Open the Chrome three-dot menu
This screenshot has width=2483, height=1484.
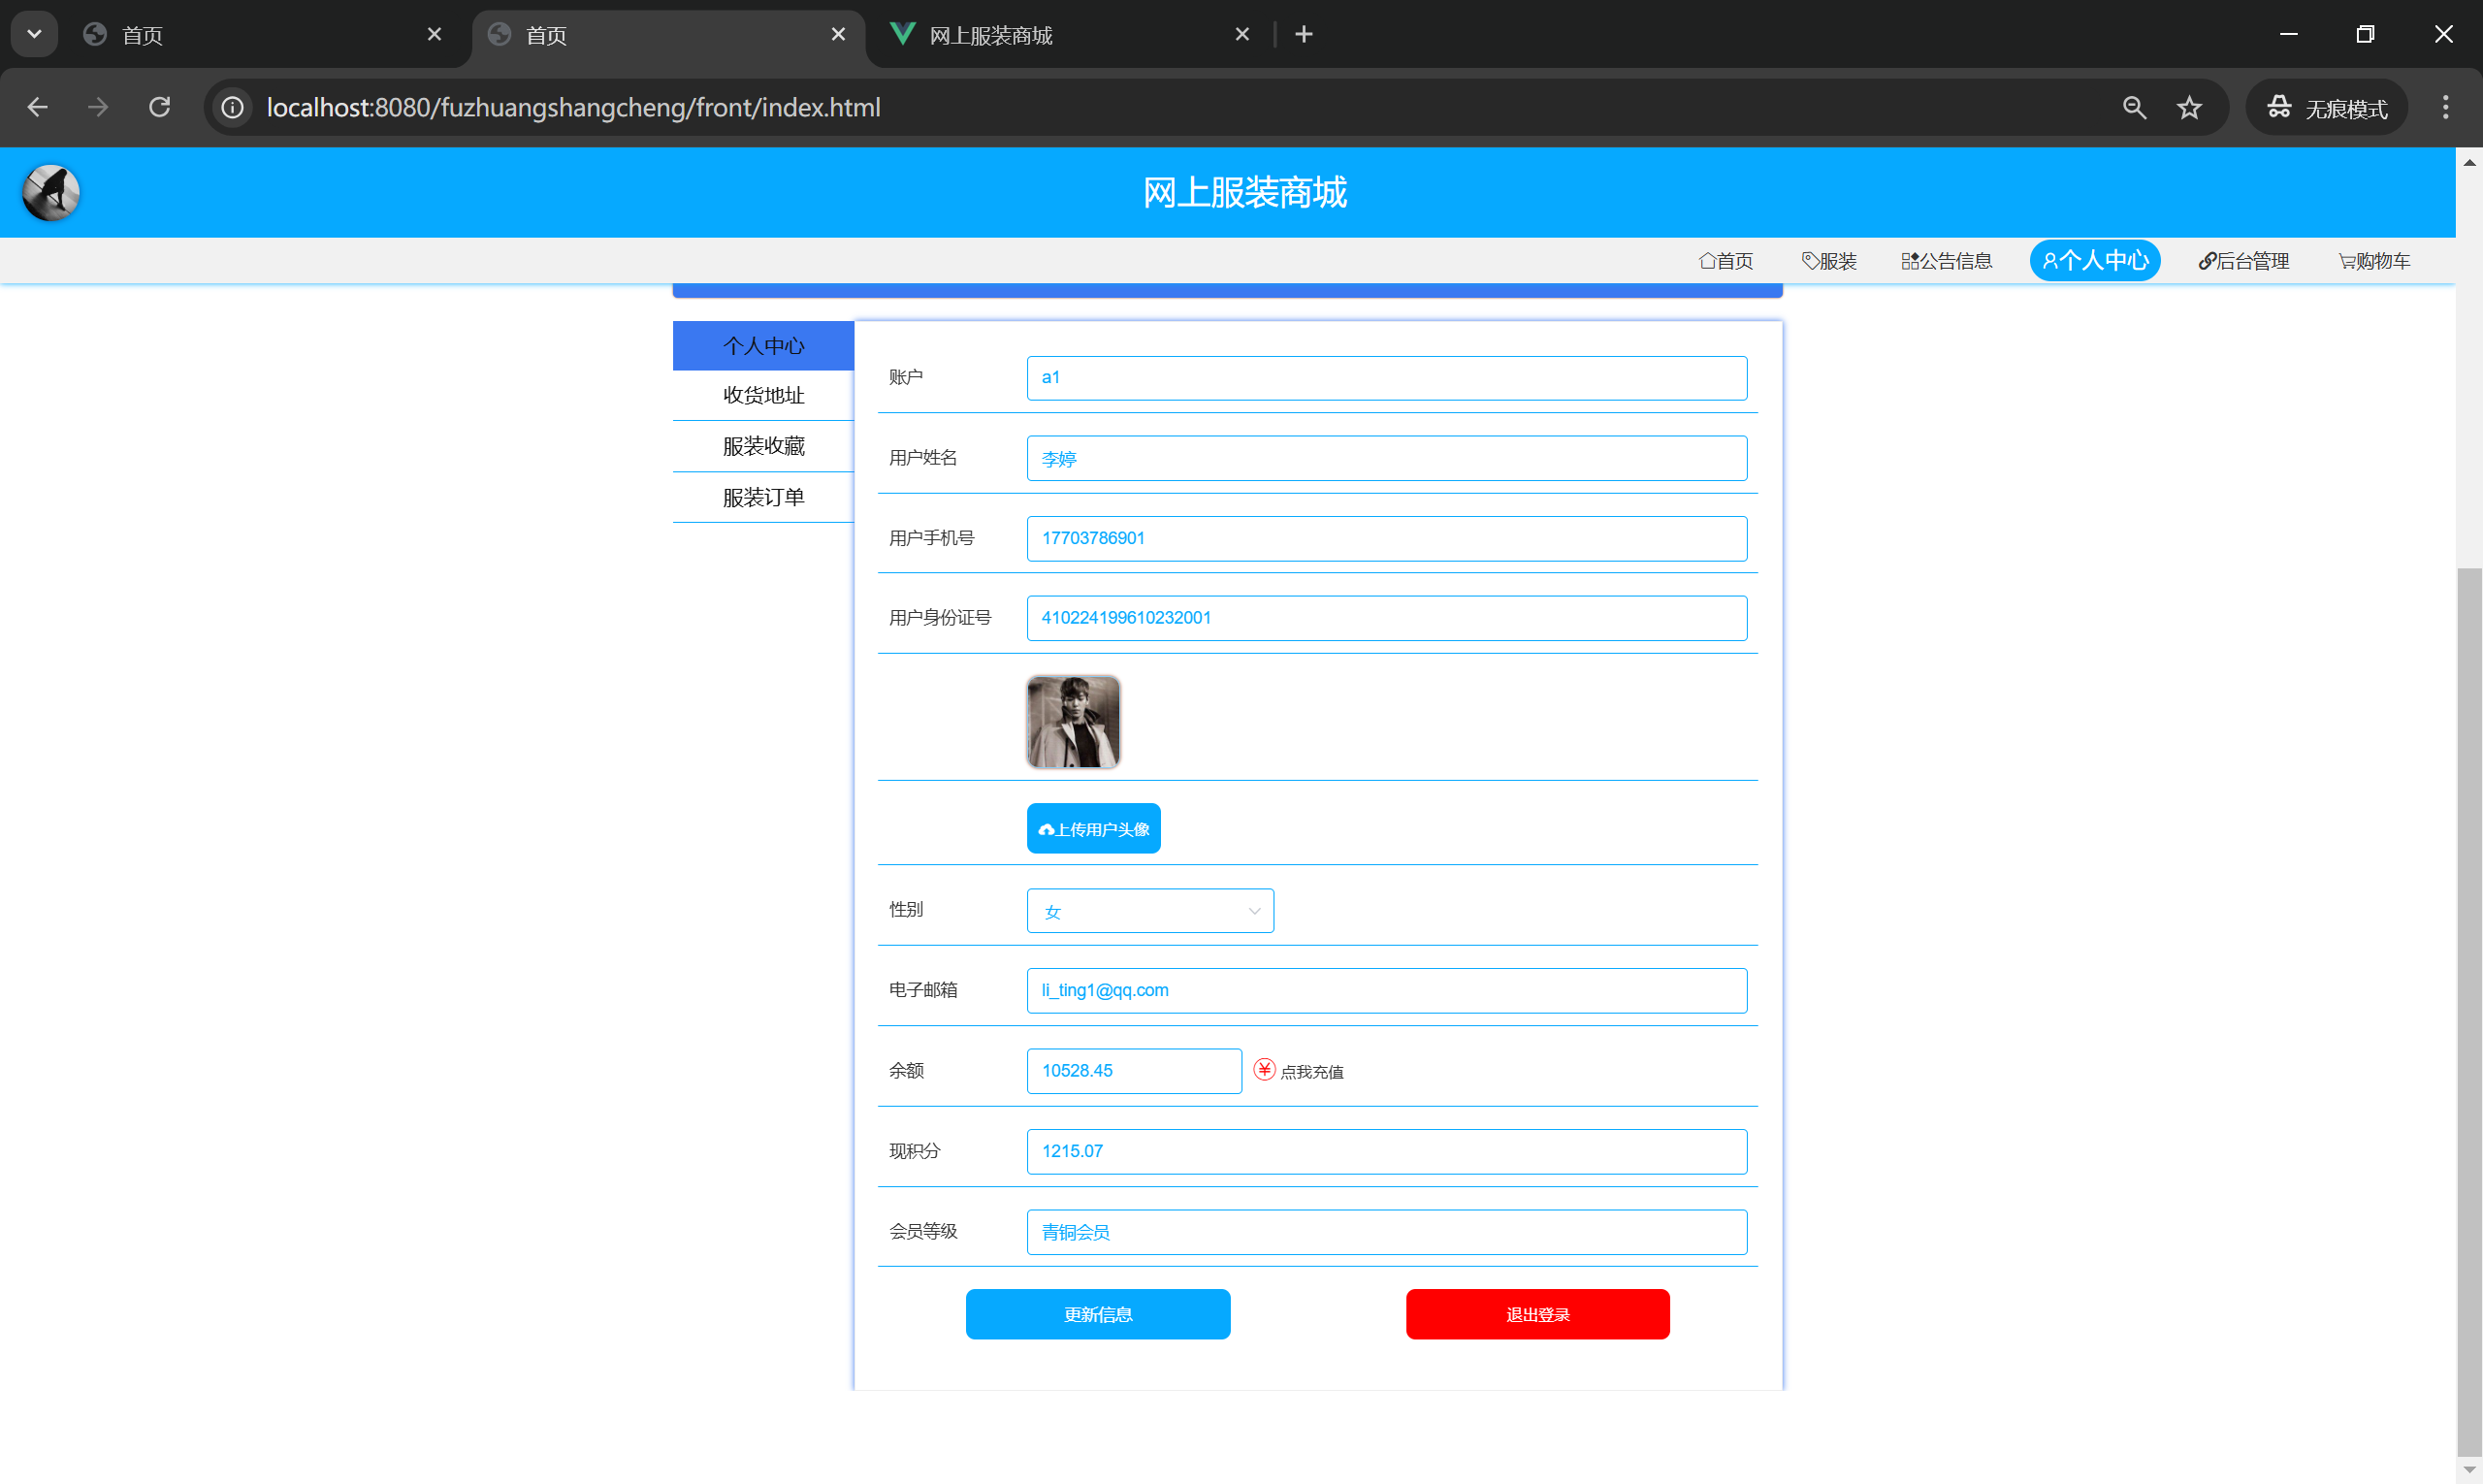(2445, 107)
